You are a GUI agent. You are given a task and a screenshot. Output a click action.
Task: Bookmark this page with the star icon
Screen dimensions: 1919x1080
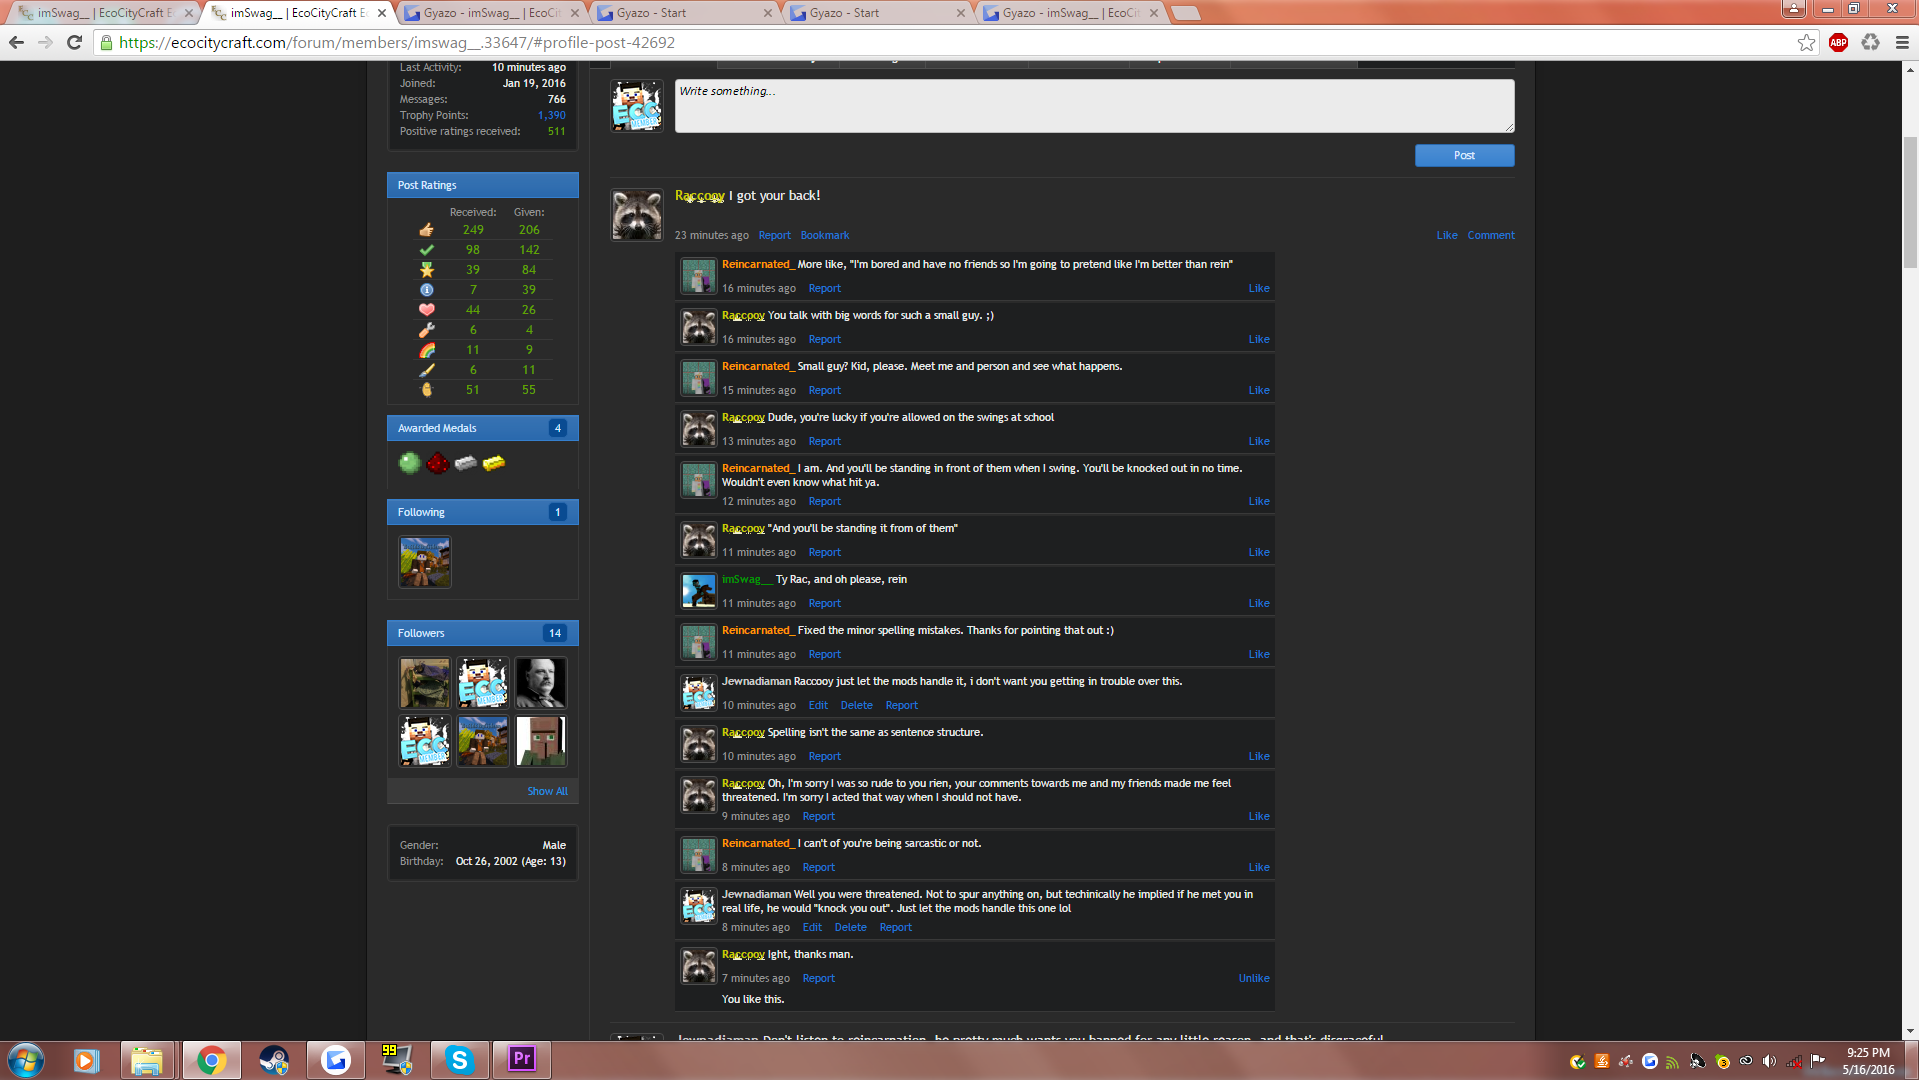click(1806, 42)
